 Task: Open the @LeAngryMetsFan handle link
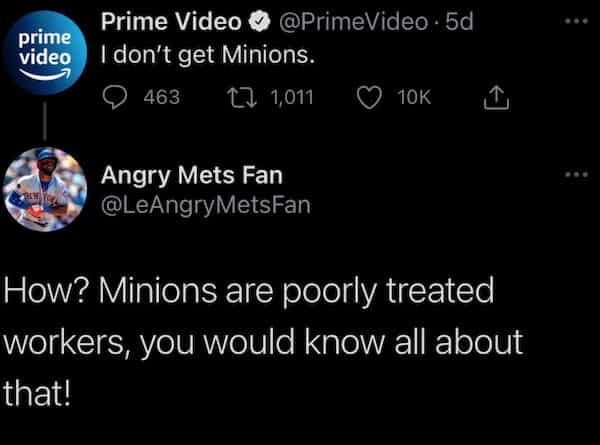[x=206, y=205]
